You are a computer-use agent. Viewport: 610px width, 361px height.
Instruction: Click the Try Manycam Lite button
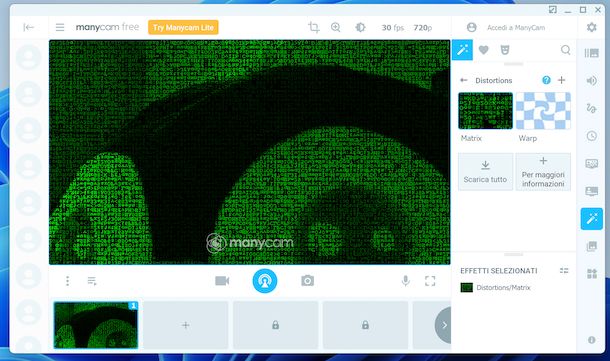tap(183, 27)
